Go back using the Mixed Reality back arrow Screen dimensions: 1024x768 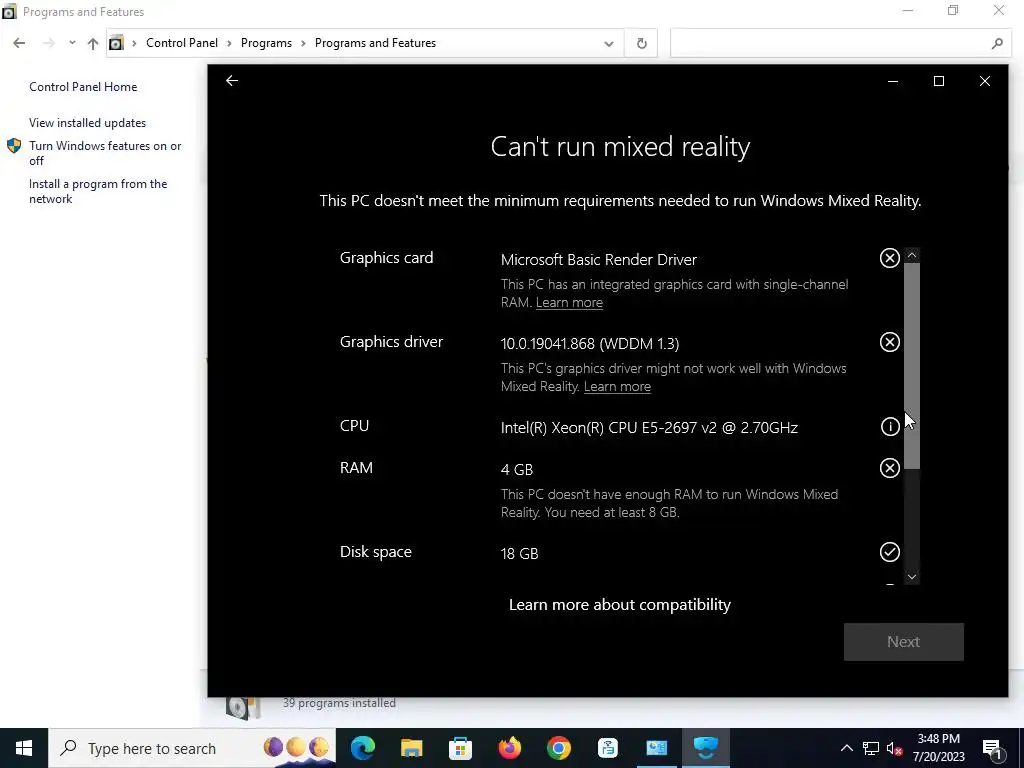[x=232, y=80]
